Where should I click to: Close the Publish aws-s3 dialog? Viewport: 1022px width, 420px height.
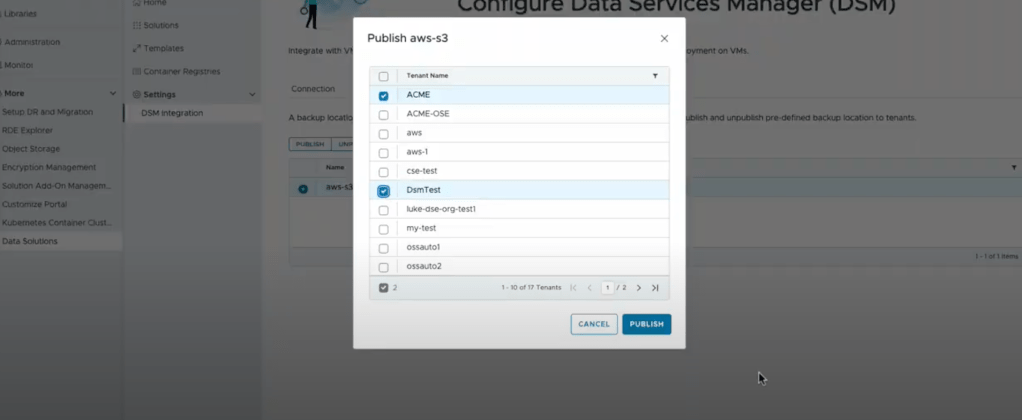(664, 39)
